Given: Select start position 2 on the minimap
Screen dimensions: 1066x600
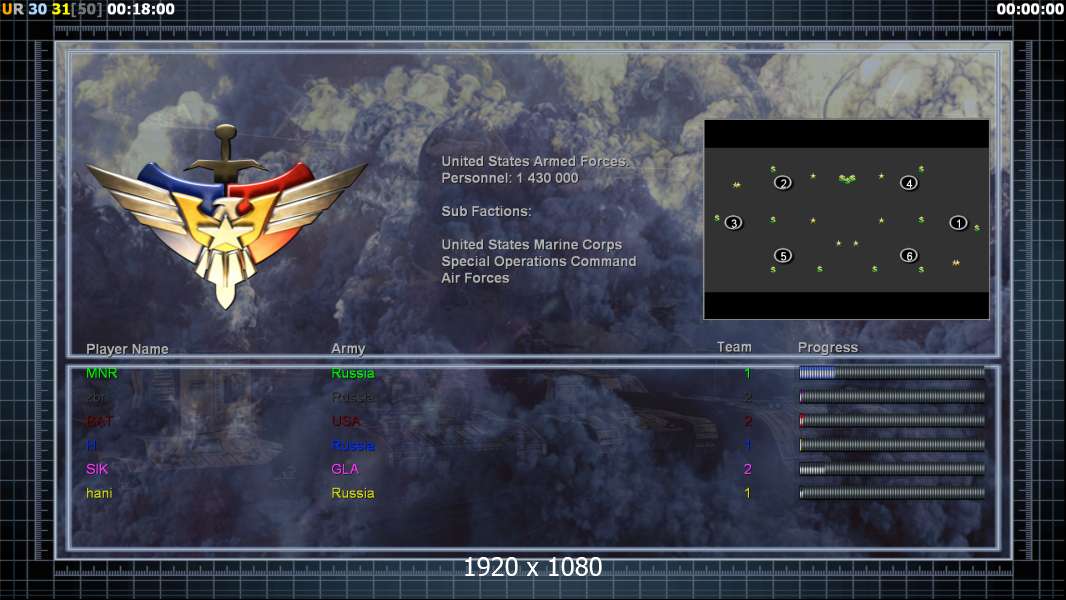Looking at the screenshot, I should pos(783,183).
